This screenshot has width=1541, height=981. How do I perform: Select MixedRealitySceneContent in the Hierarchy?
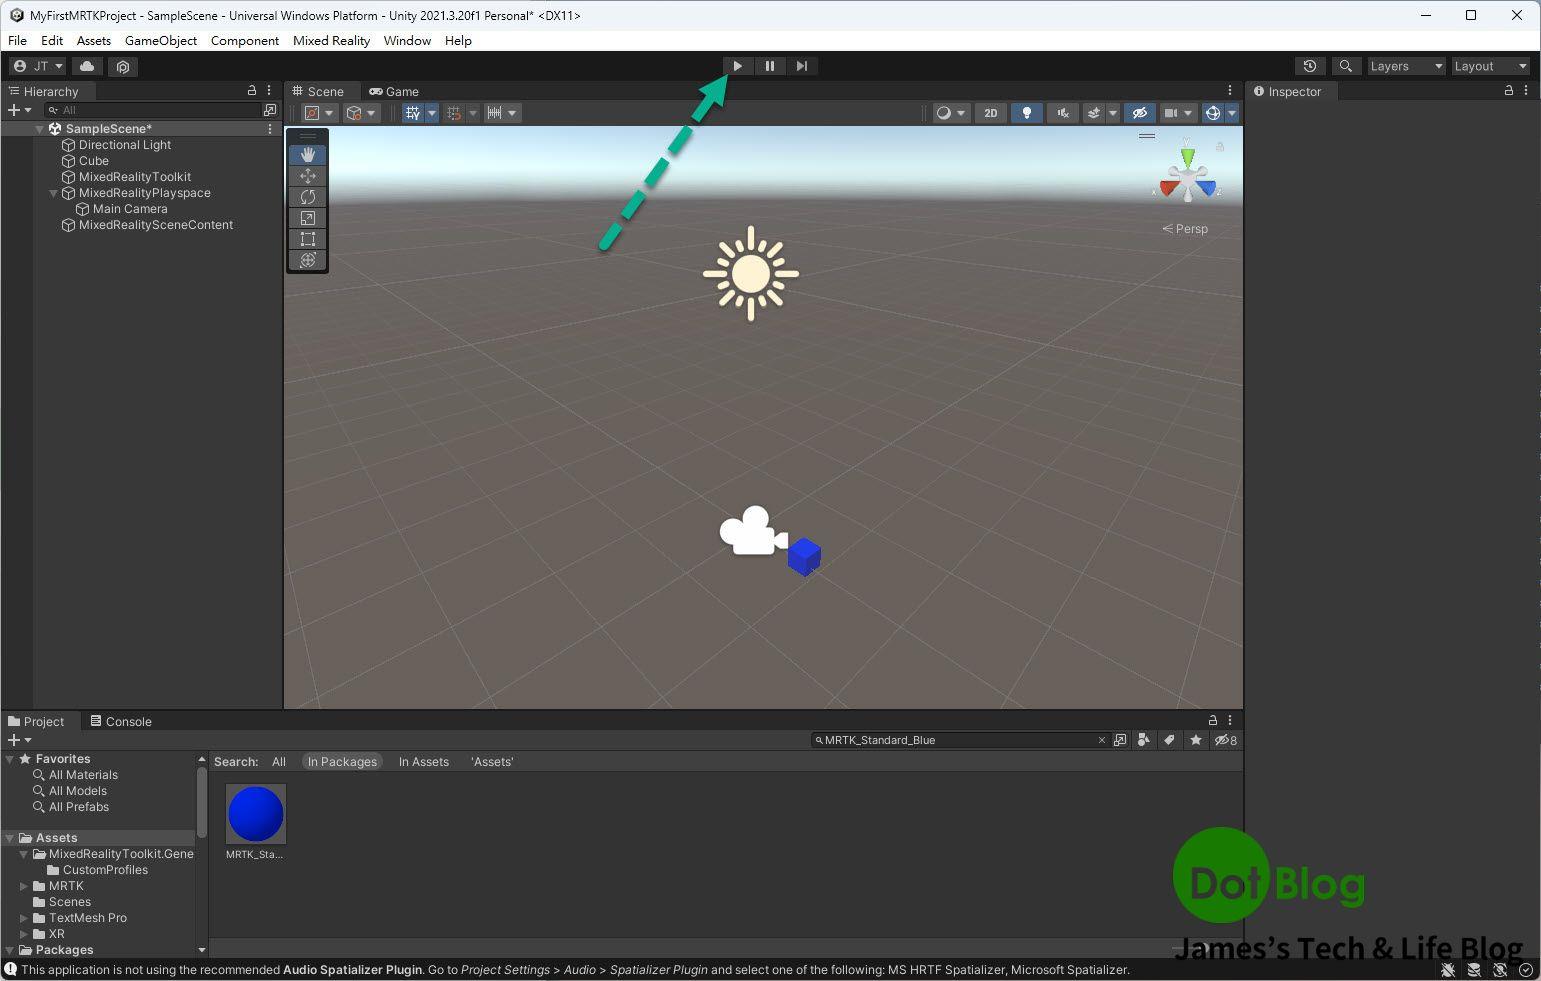[x=156, y=225]
